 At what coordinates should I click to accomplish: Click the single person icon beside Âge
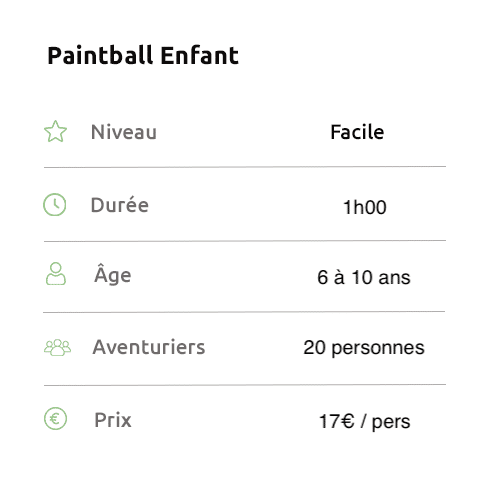(x=56, y=274)
